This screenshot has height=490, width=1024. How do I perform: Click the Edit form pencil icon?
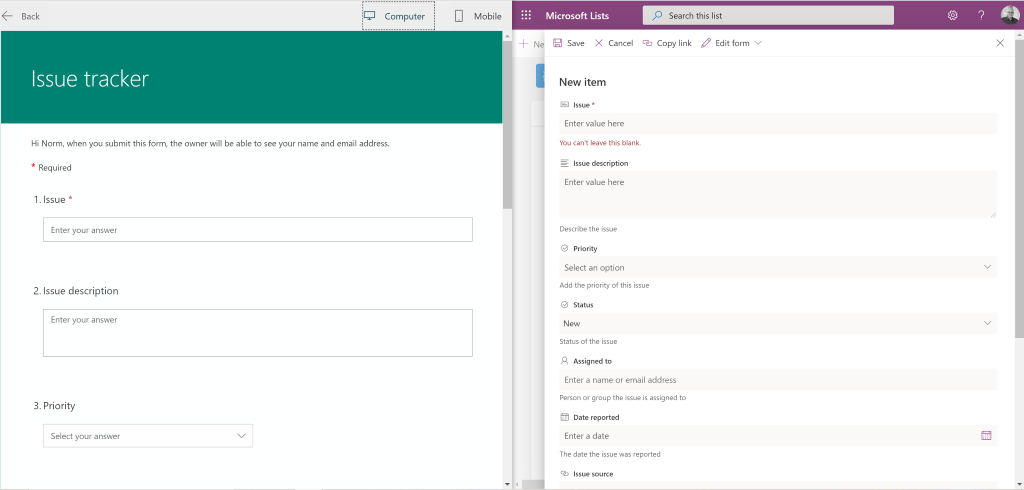(705, 43)
